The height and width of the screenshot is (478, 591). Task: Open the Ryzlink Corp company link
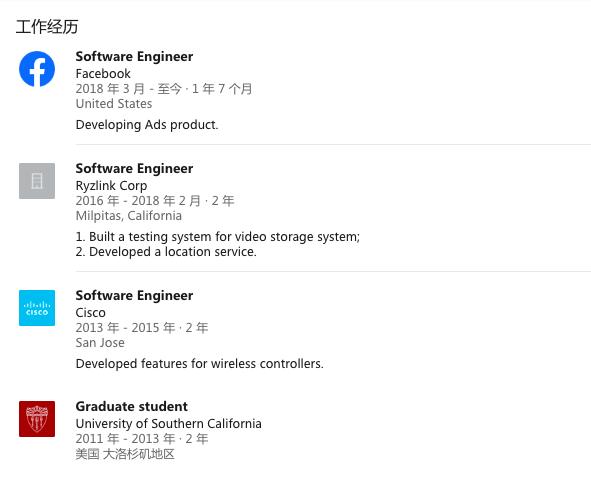111,186
